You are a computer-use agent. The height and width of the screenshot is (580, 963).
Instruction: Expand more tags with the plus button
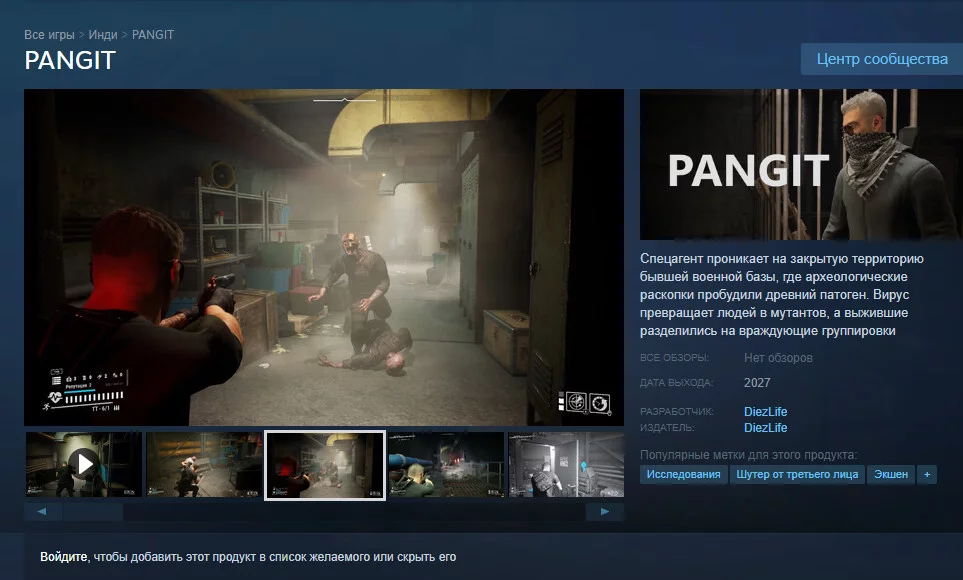(x=927, y=474)
